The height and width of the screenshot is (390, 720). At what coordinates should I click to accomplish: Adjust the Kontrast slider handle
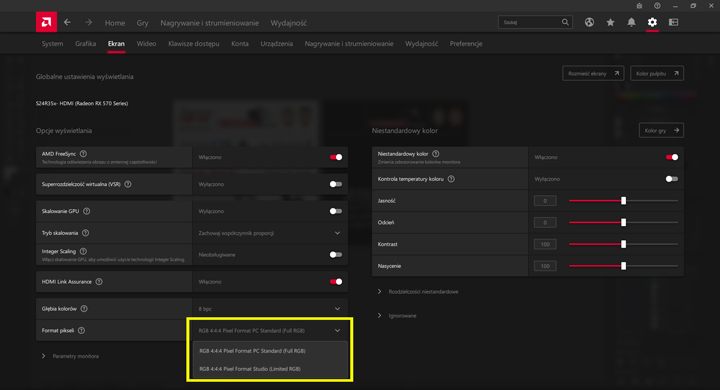click(624, 244)
